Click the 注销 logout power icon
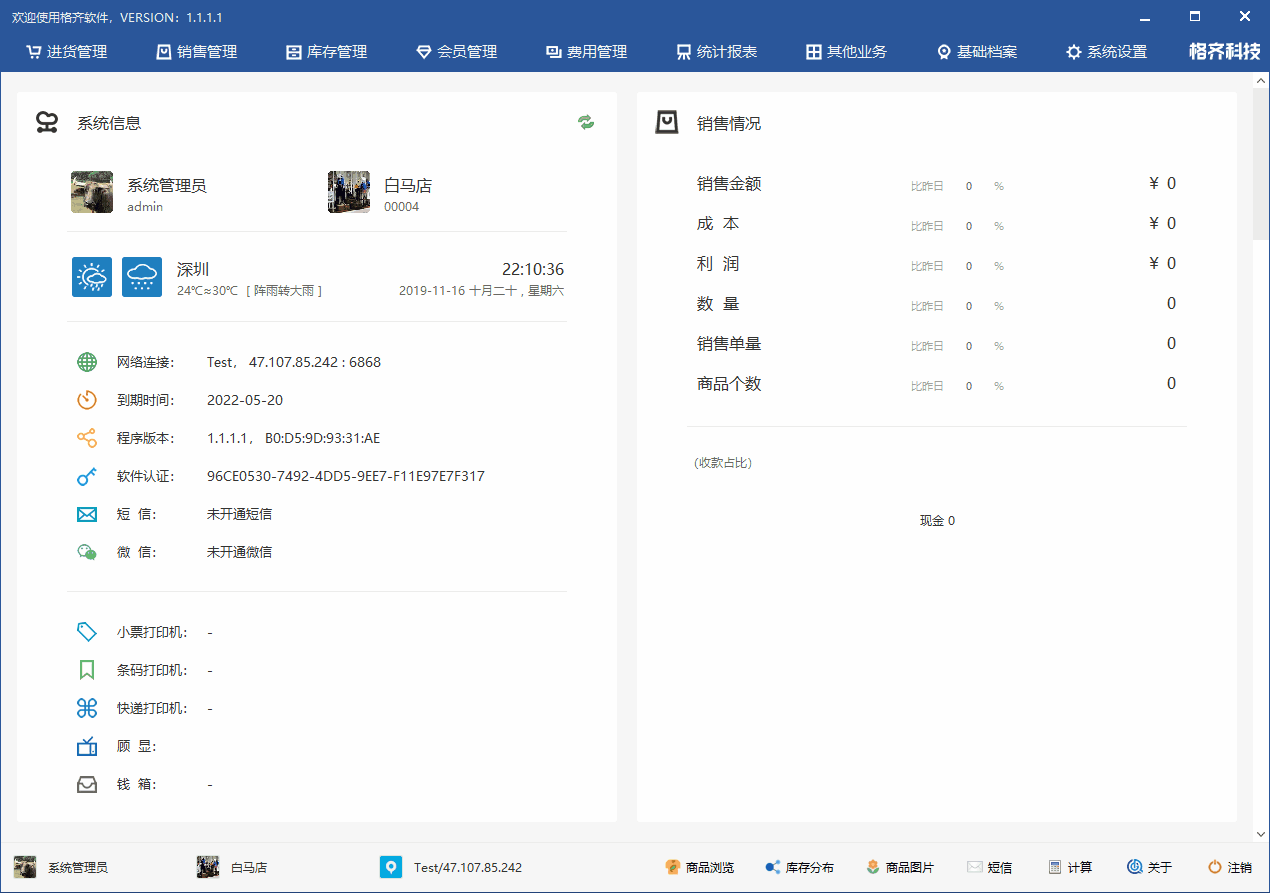Screen dimensions: 1270x893 [1215, 867]
